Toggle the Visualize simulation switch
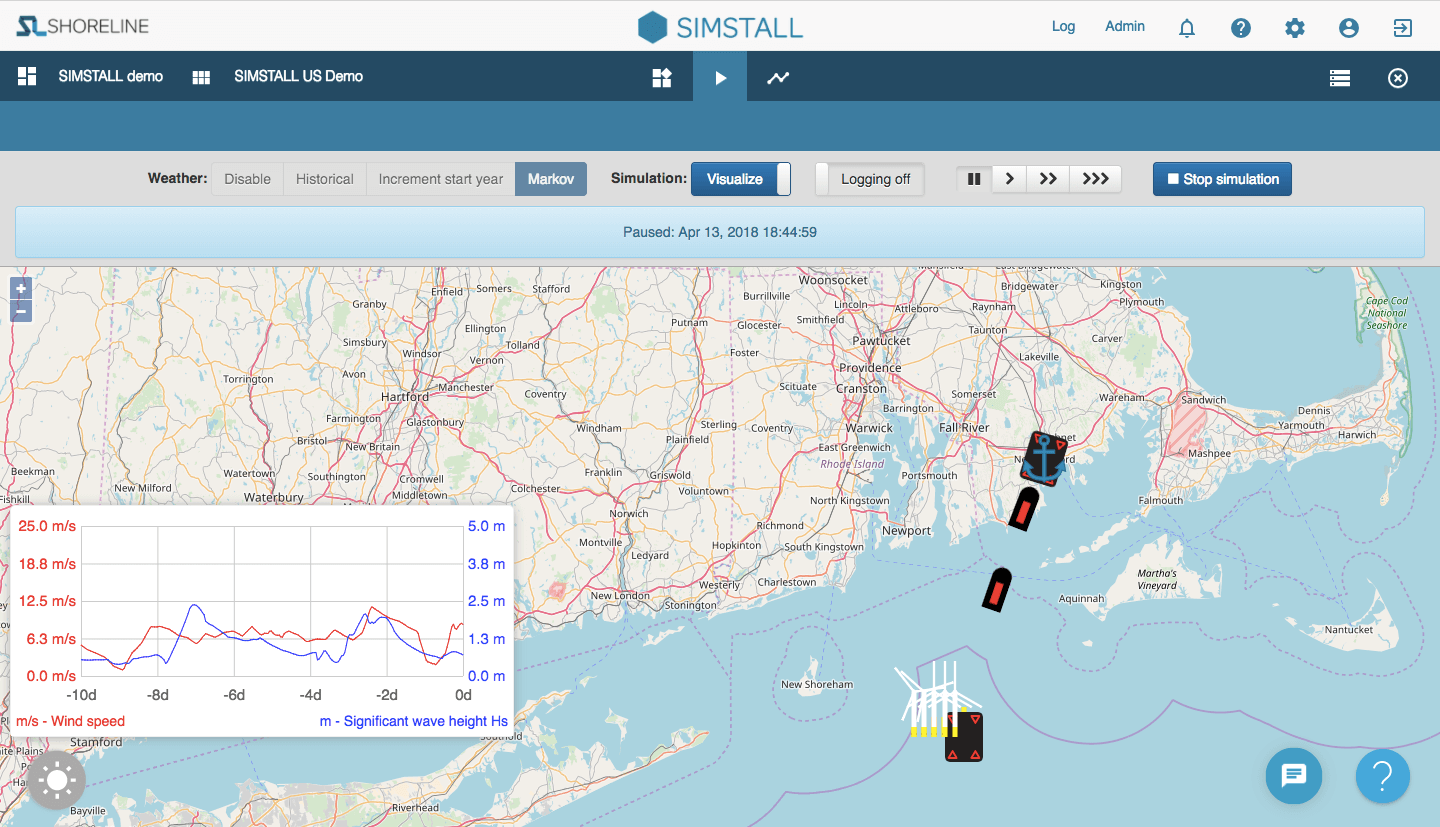 [x=741, y=179]
